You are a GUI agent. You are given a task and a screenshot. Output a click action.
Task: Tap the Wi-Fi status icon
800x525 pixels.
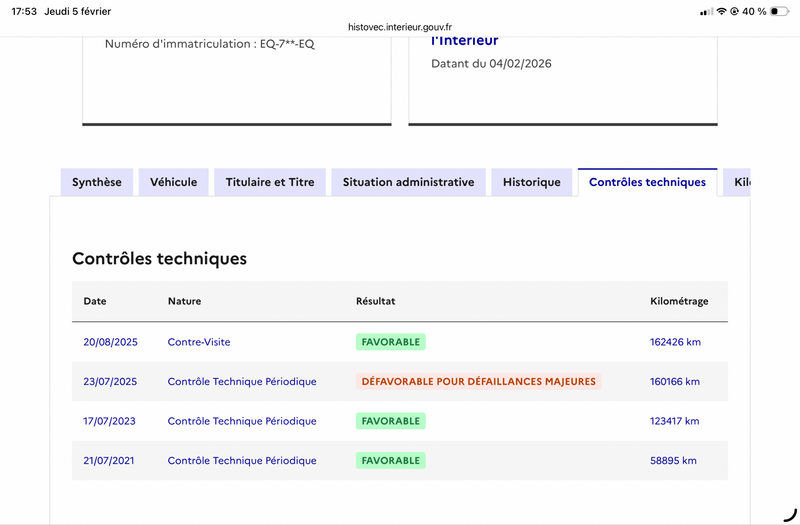point(721,11)
